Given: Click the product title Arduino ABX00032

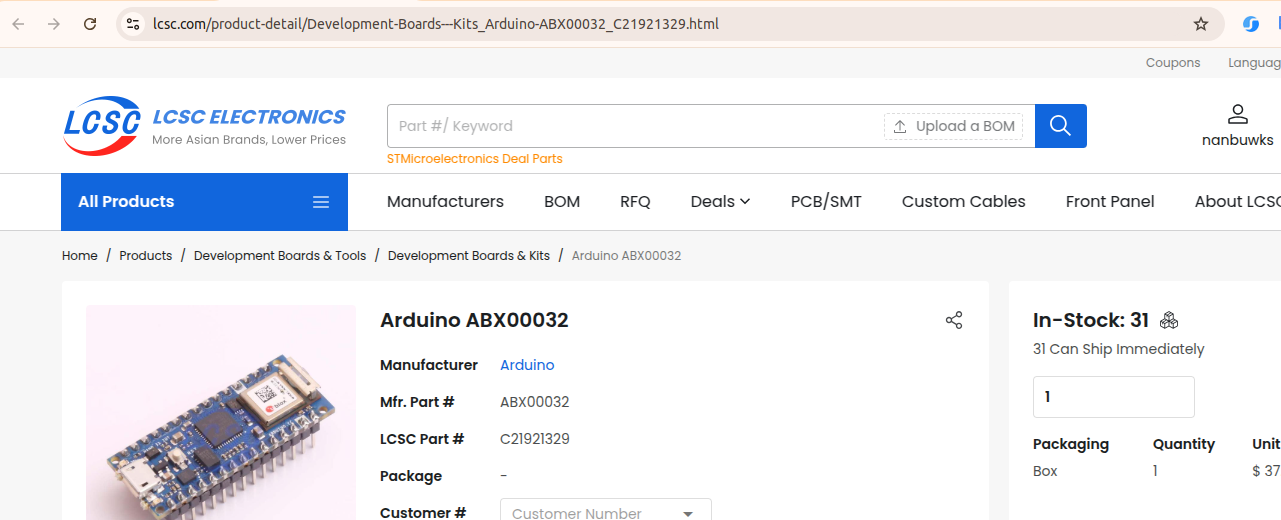Looking at the screenshot, I should coord(474,321).
